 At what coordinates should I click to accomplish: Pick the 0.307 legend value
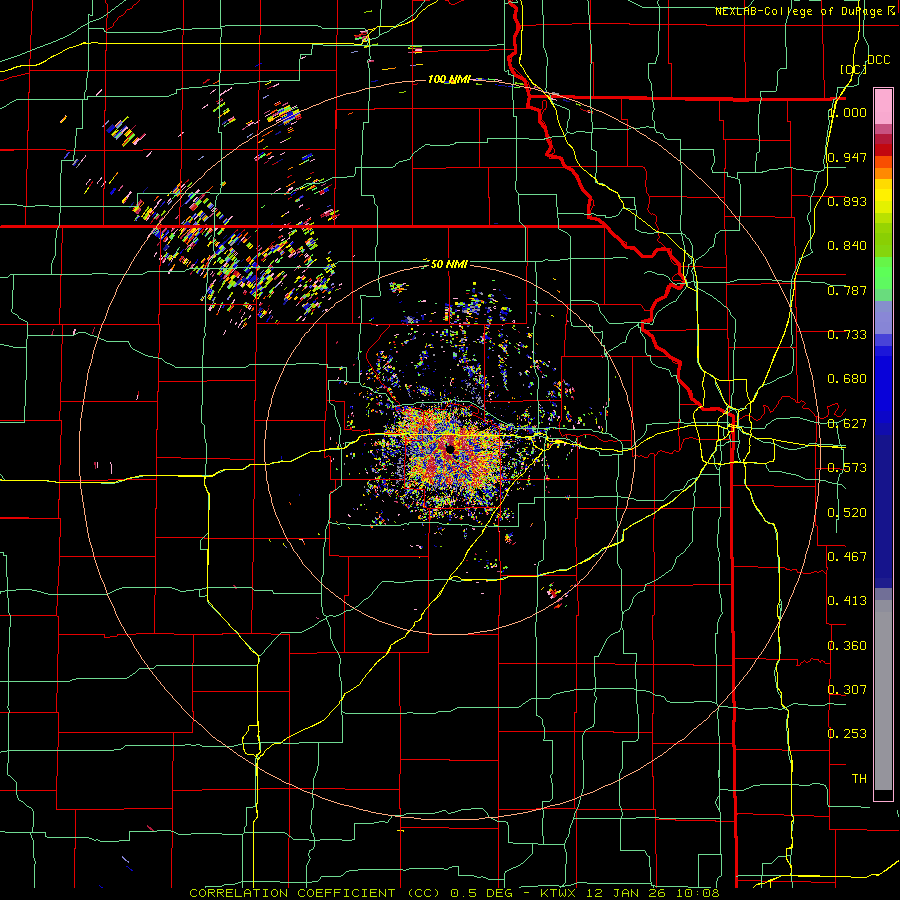point(847,690)
